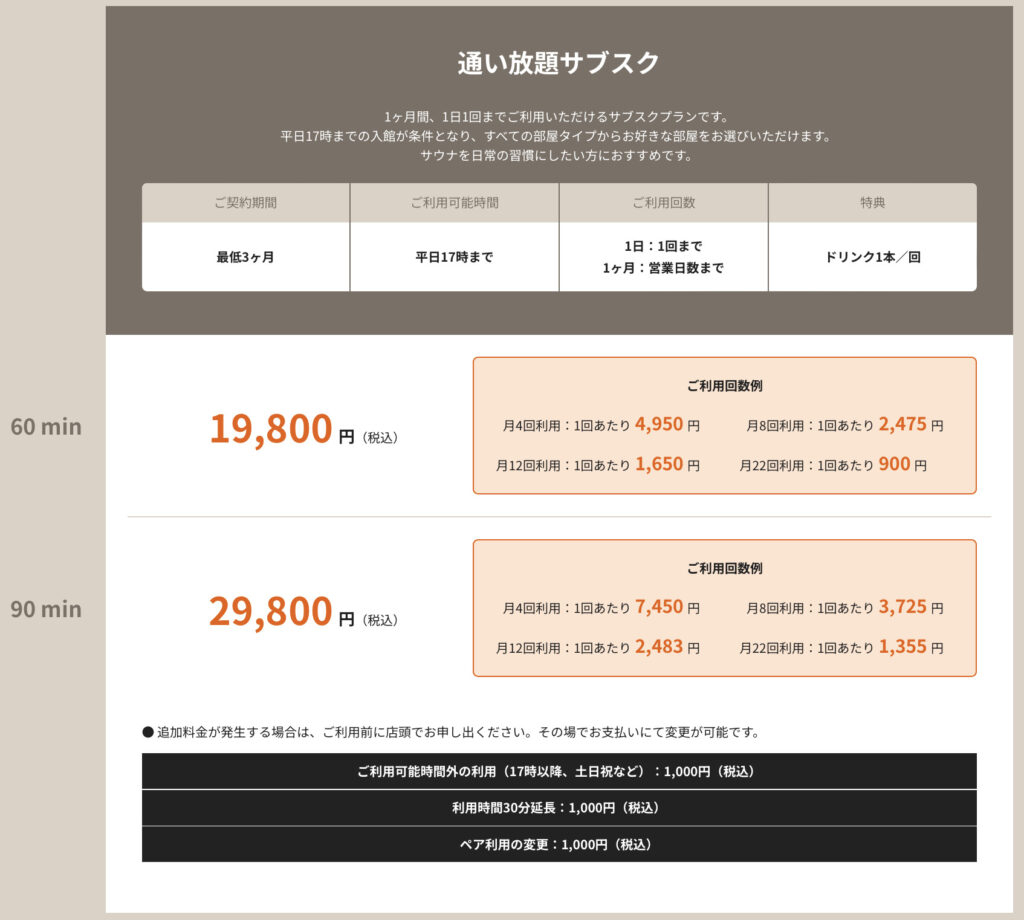Click the ご利用可能時間 column header
Screen dimensions: 1024x920
tap(454, 203)
